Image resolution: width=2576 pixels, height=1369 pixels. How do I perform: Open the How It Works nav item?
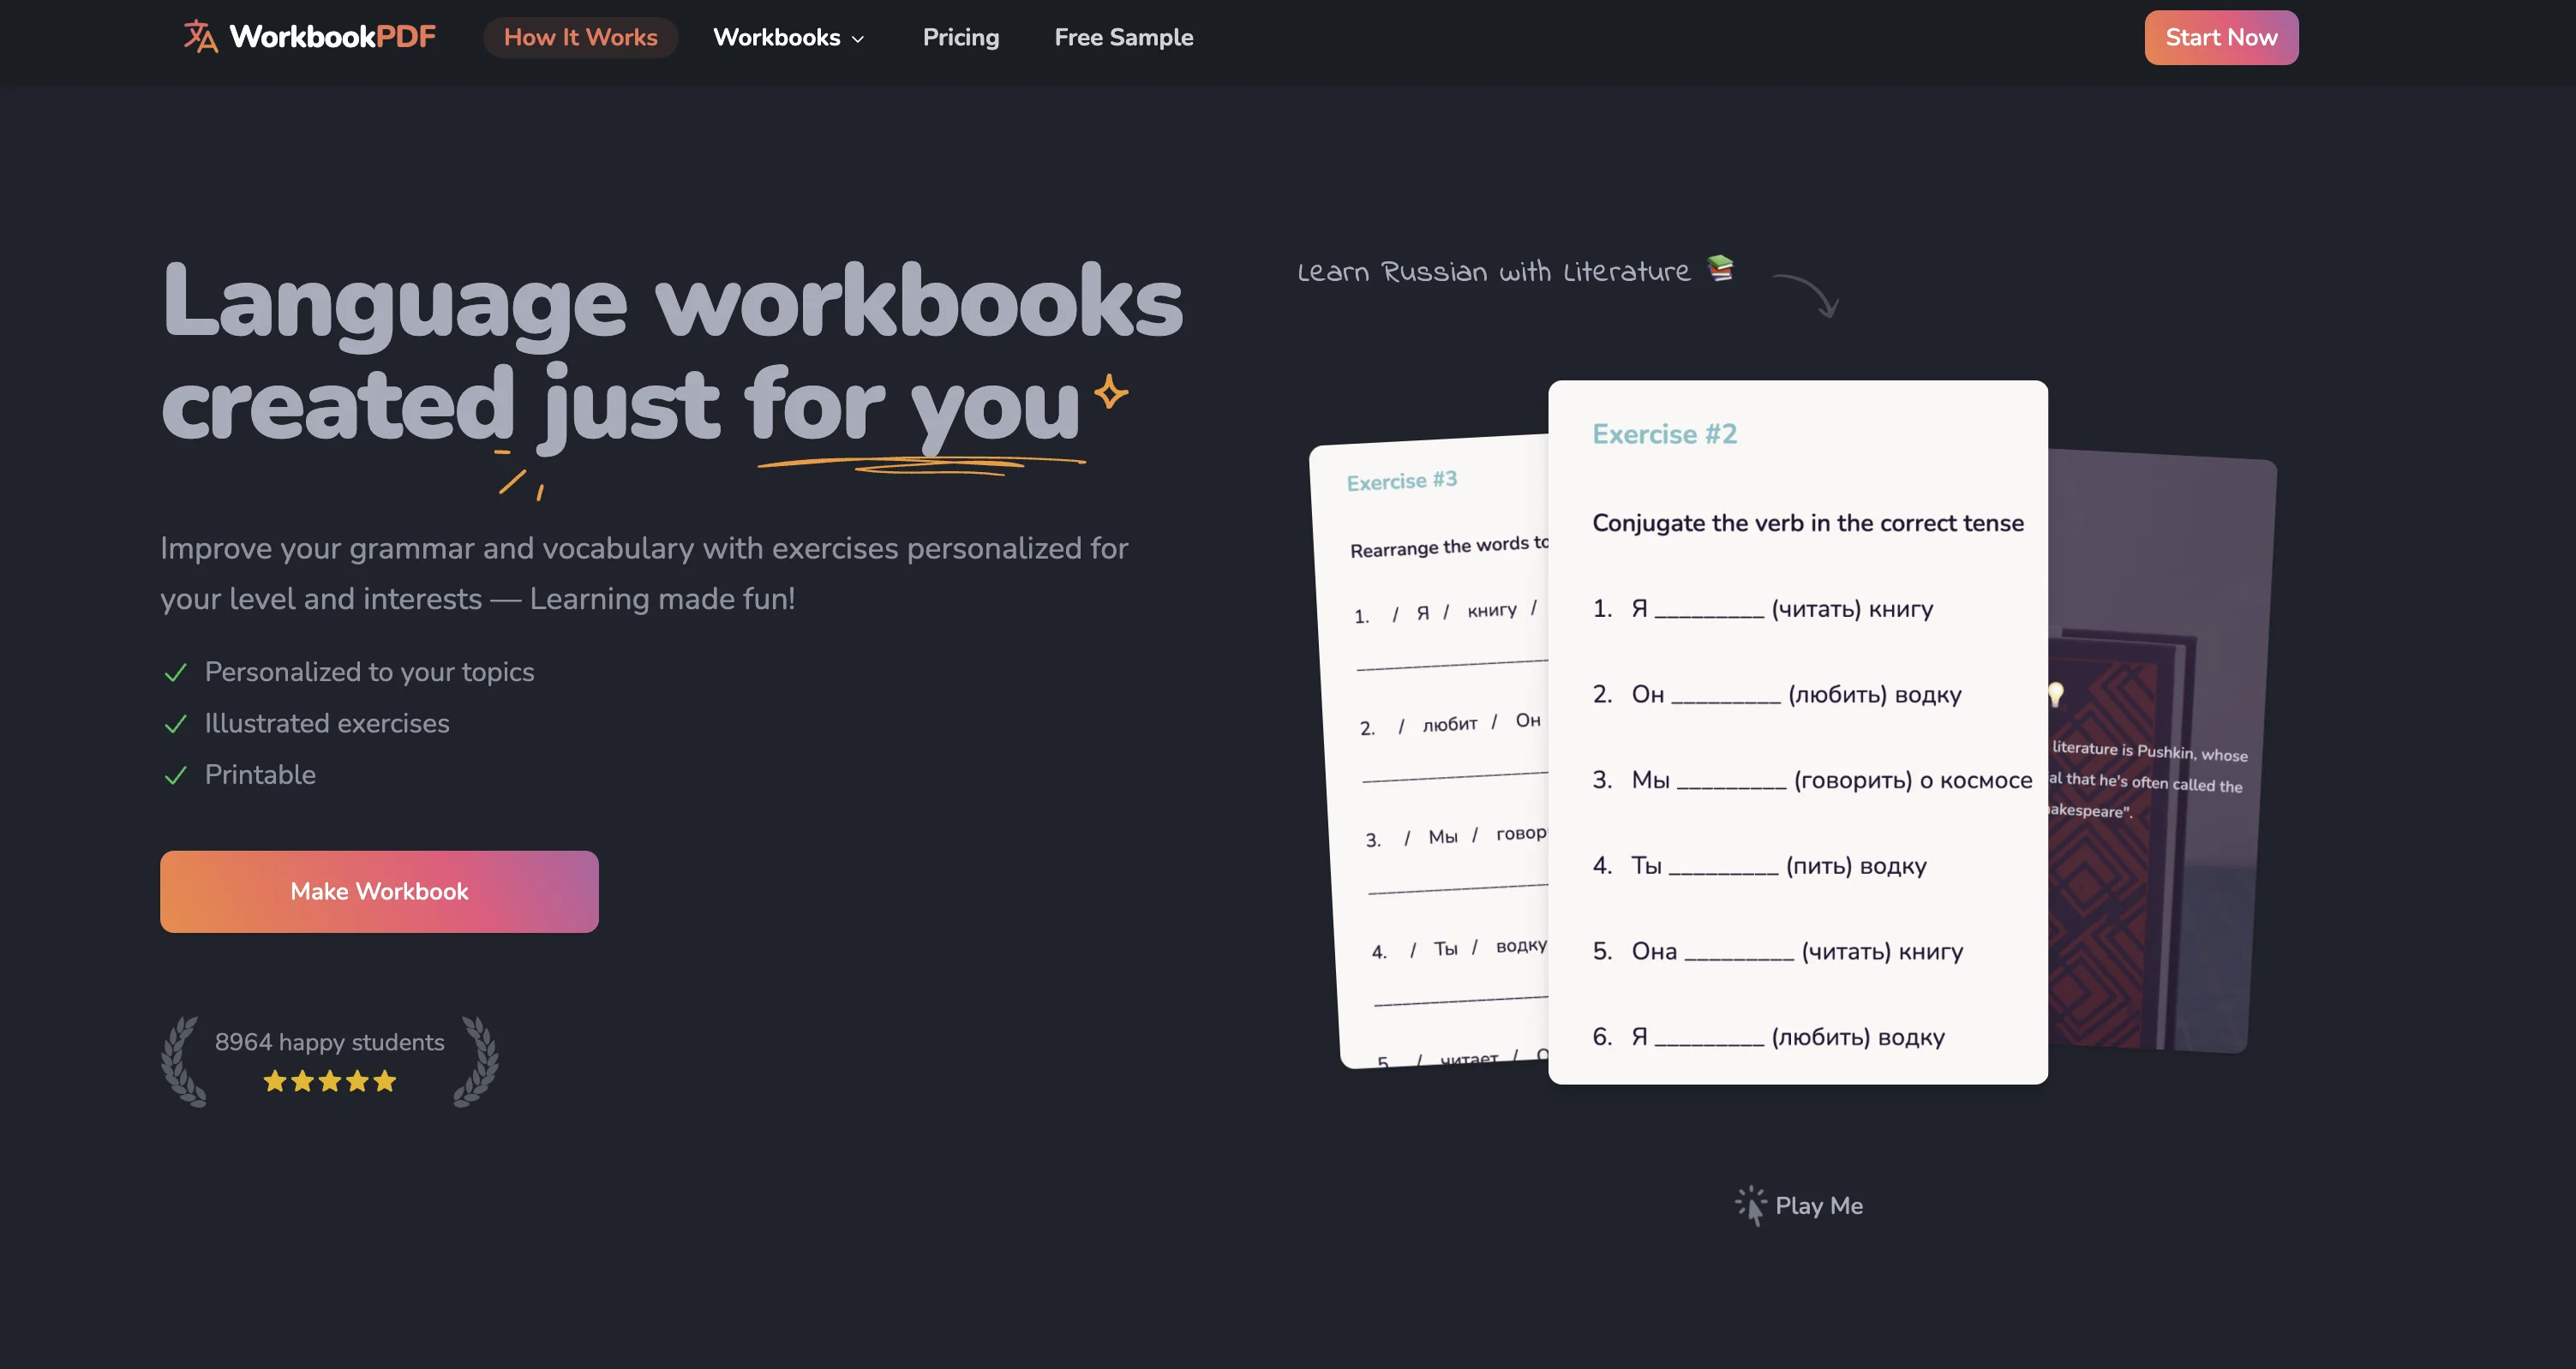pos(580,37)
